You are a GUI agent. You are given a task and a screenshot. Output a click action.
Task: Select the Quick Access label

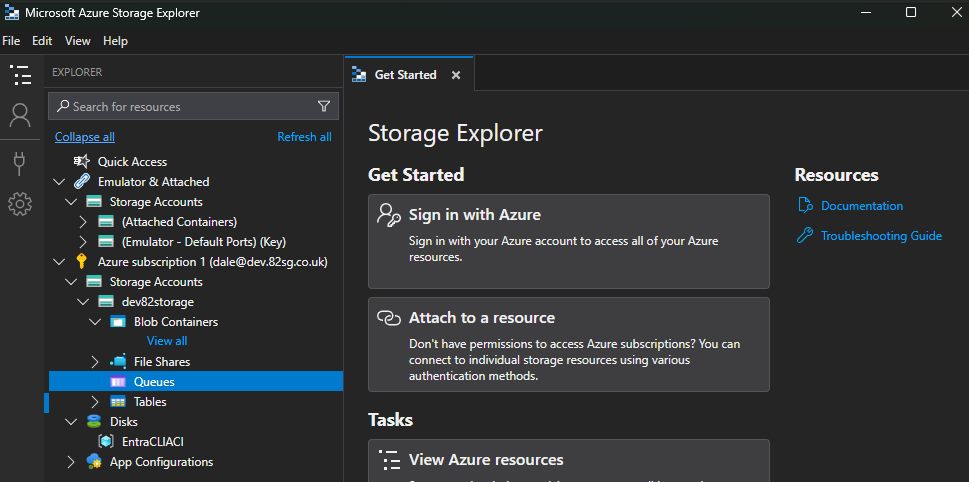[x=132, y=162]
